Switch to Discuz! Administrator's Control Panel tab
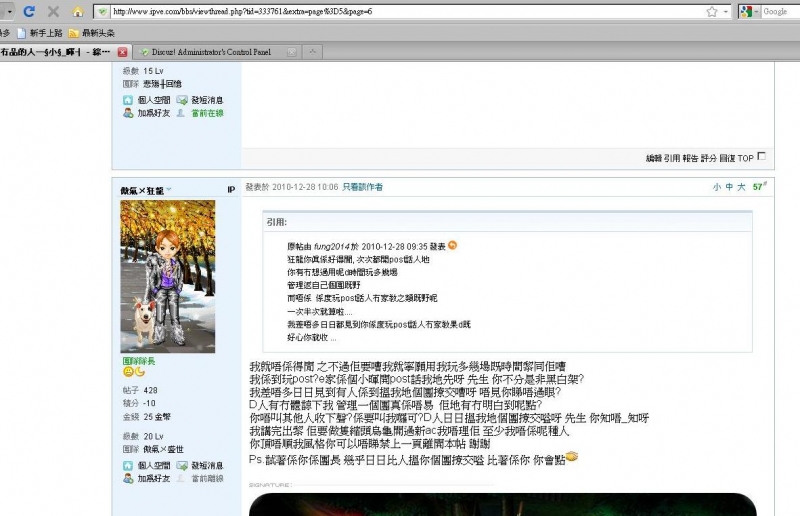Viewport: 800px width, 516px height. (x=204, y=51)
